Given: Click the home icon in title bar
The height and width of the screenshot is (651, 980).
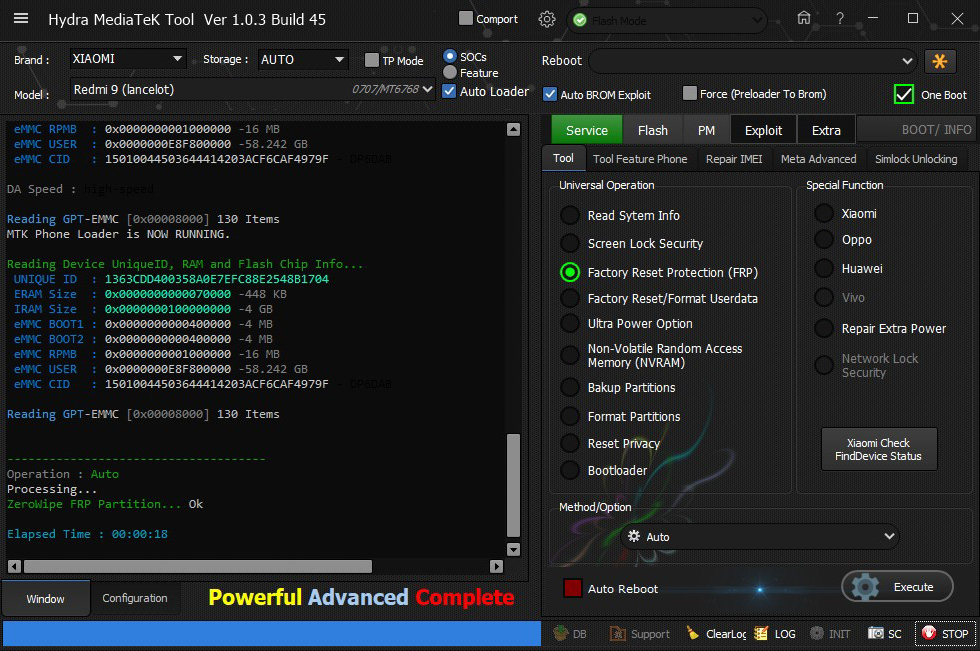Looking at the screenshot, I should pos(804,18).
